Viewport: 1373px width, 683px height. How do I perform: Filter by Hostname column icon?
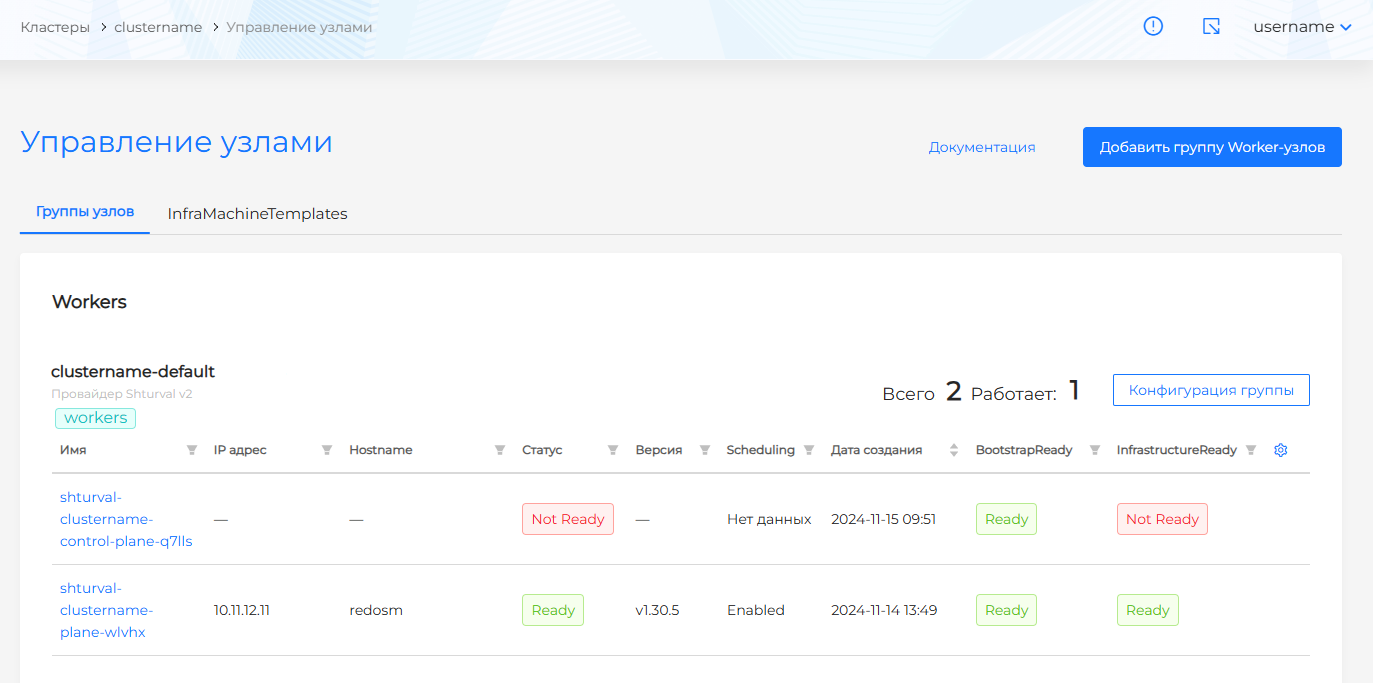(499, 450)
